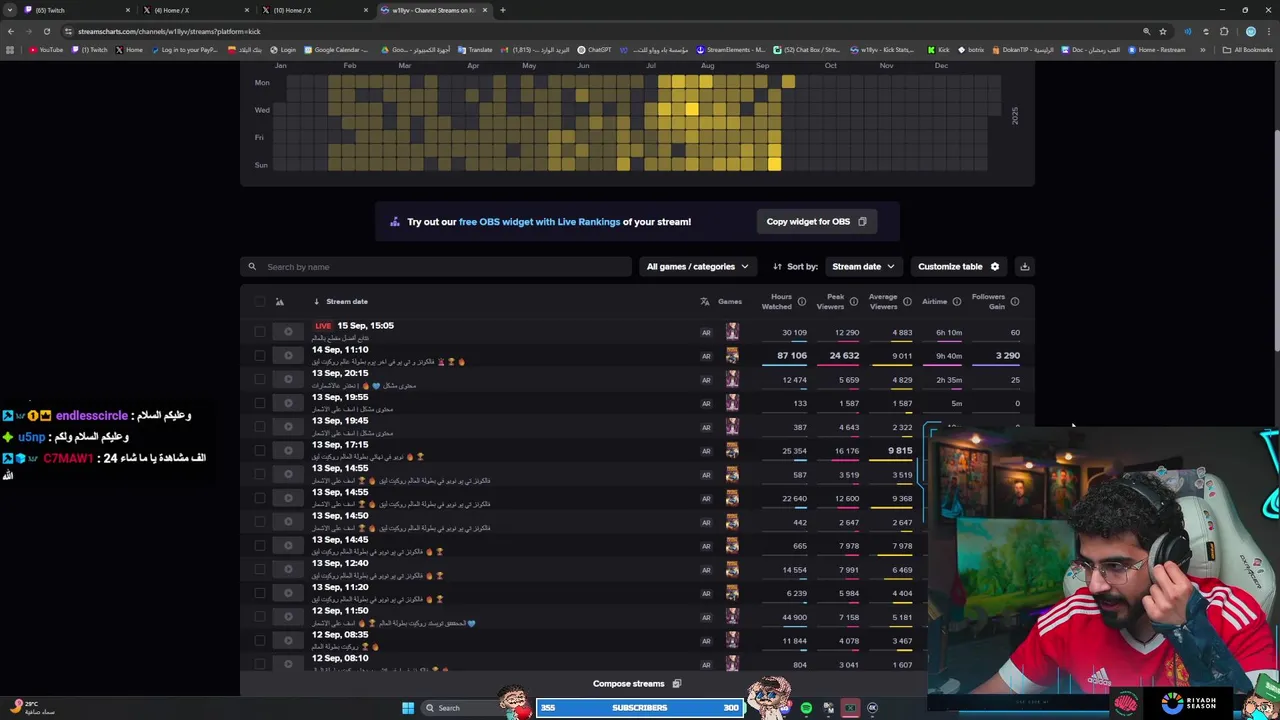Tick the select-all checkbox in table header
This screenshot has height=720, width=1280.
coord(260,301)
